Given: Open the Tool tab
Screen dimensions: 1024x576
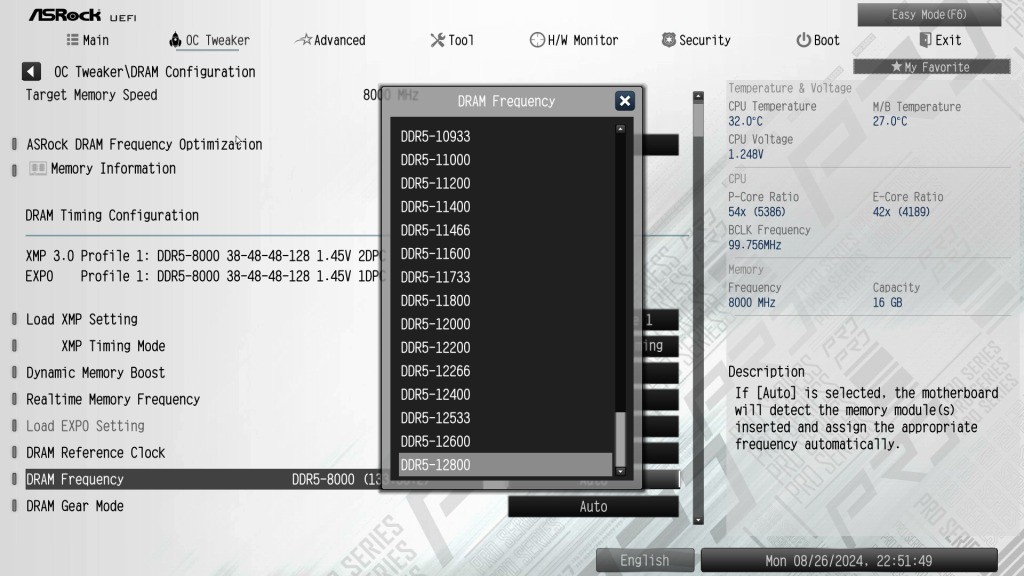Looking at the screenshot, I should [x=452, y=40].
